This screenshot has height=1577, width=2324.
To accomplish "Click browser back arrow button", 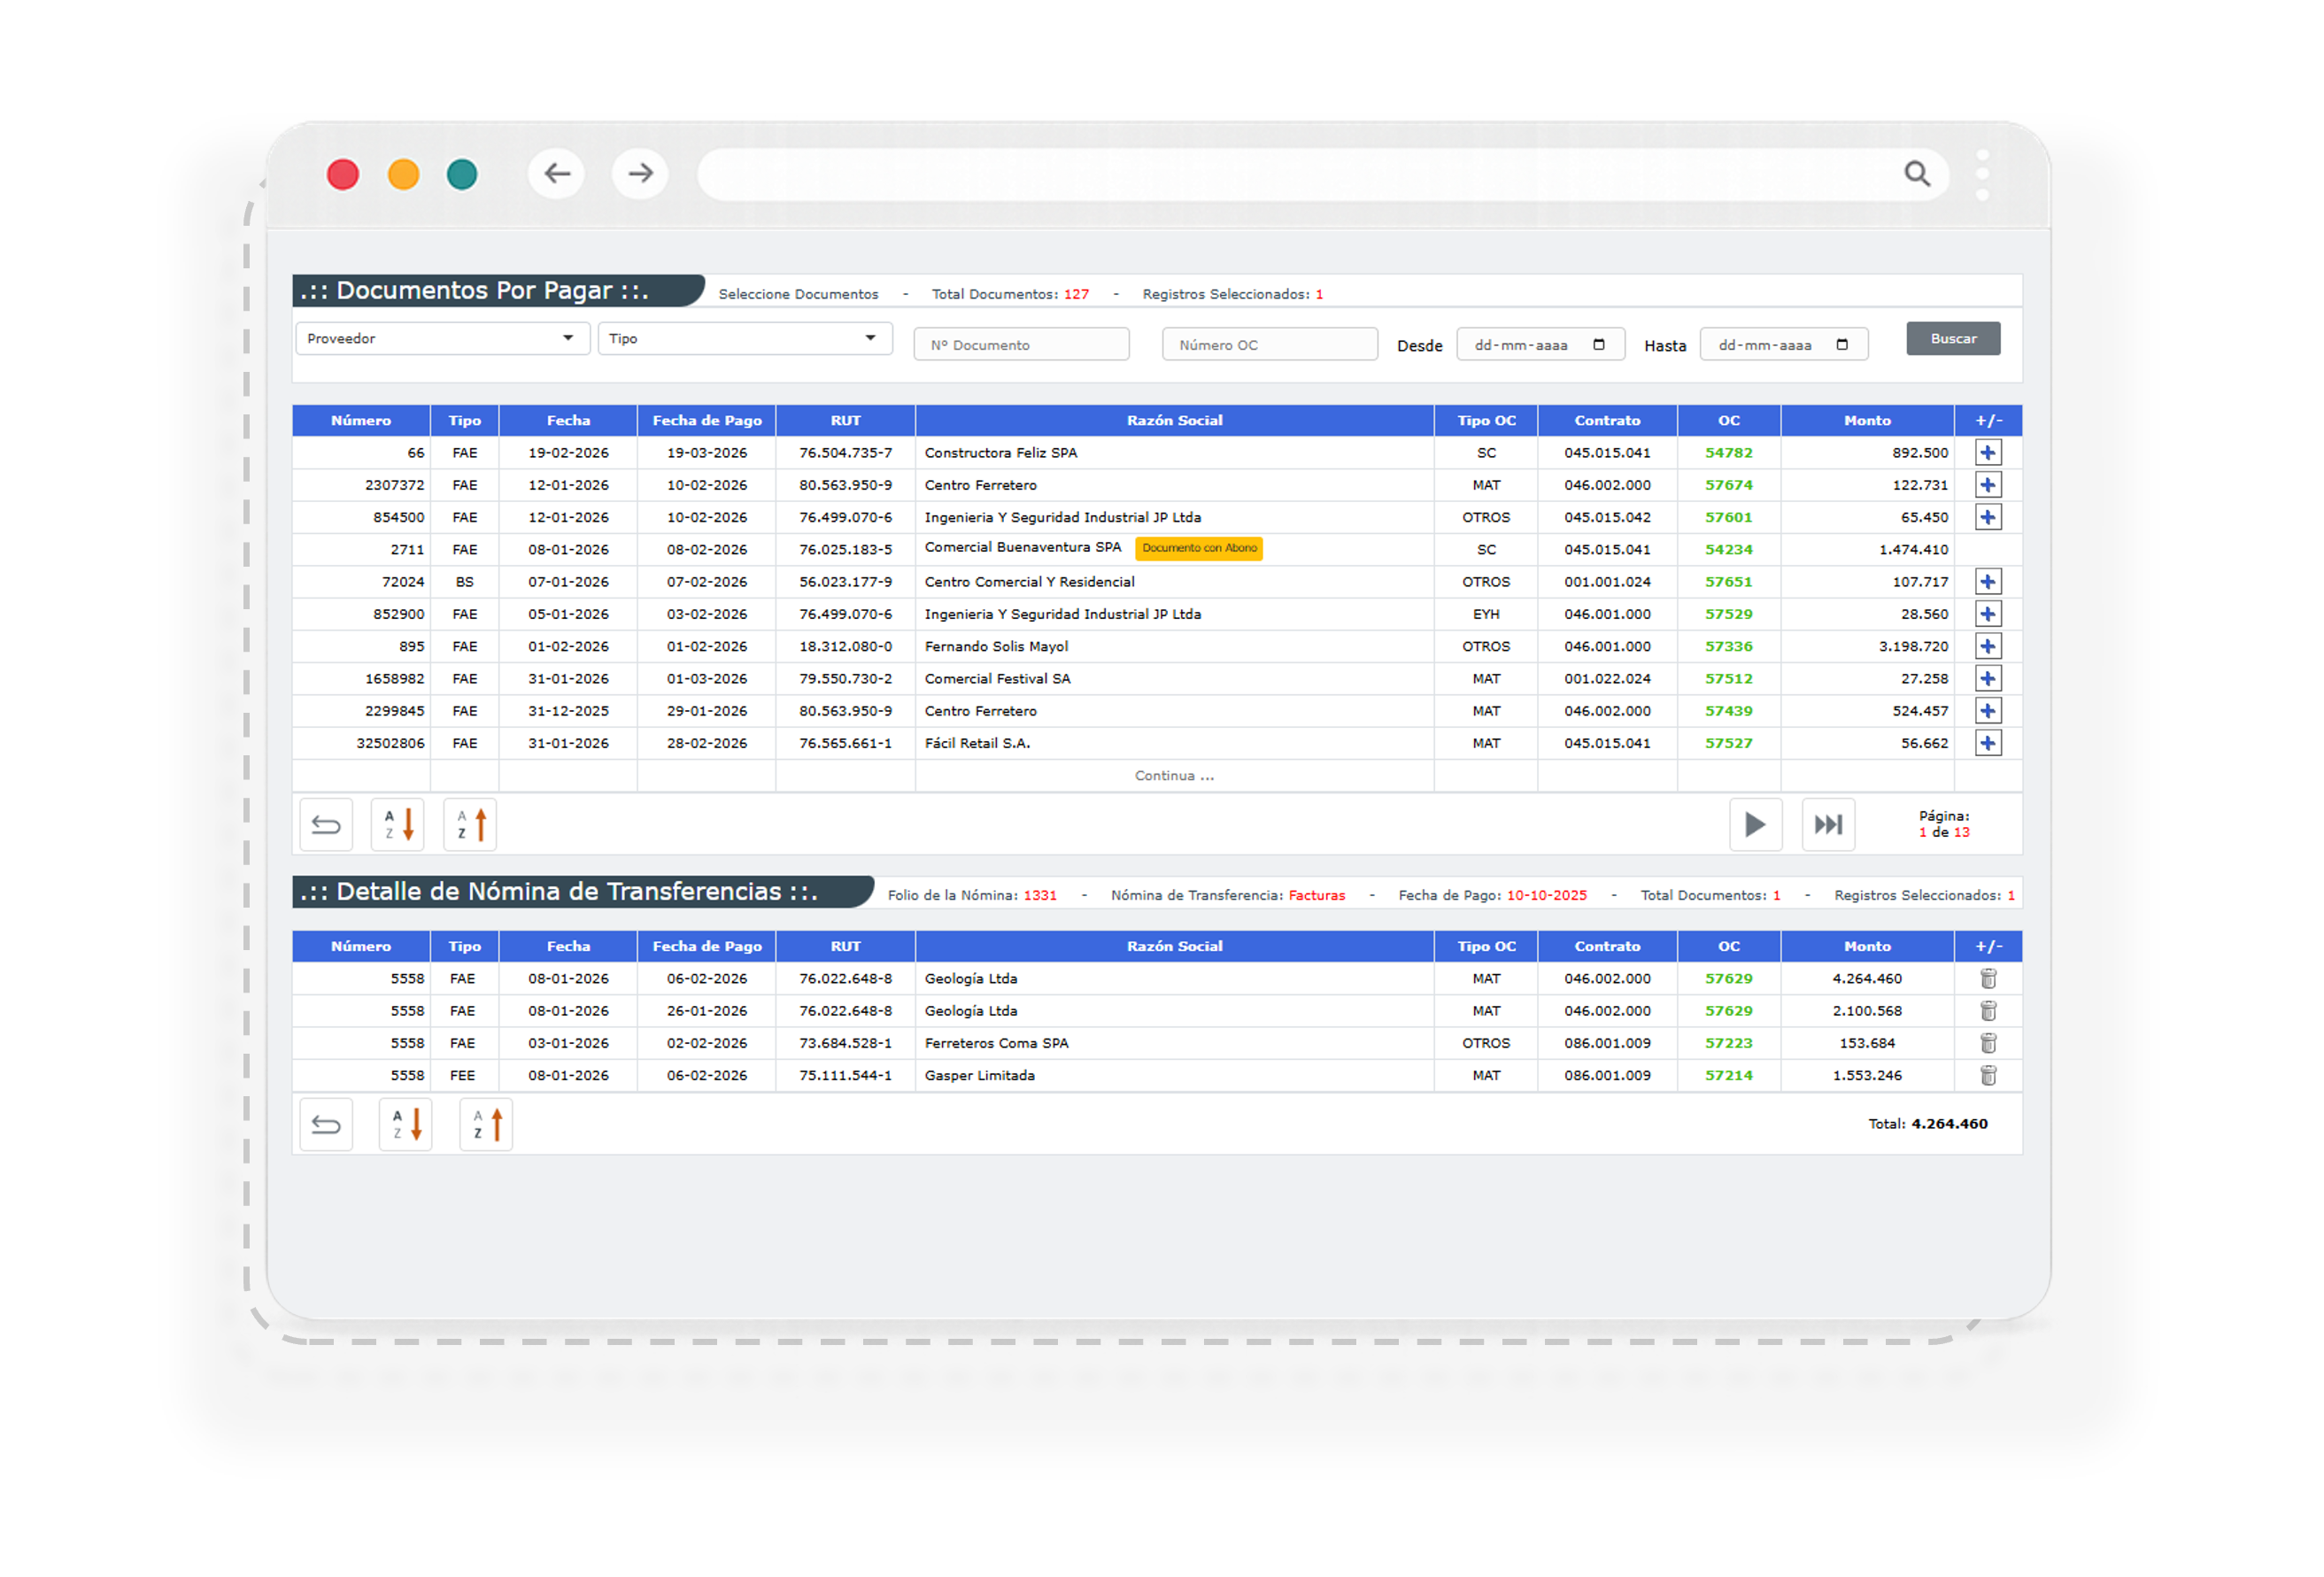I will coord(557,174).
